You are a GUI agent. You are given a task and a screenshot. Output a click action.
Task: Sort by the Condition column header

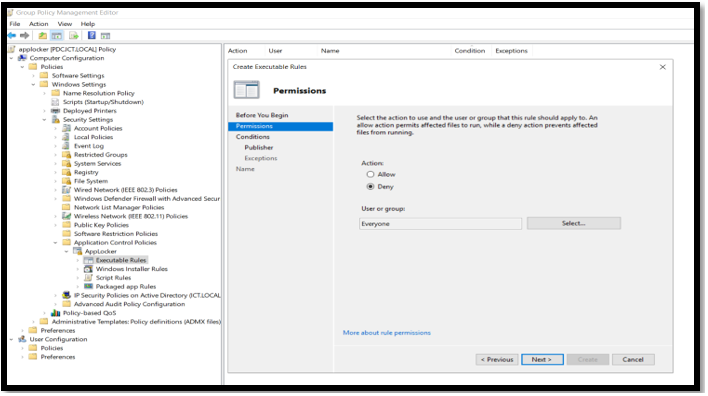click(470, 51)
